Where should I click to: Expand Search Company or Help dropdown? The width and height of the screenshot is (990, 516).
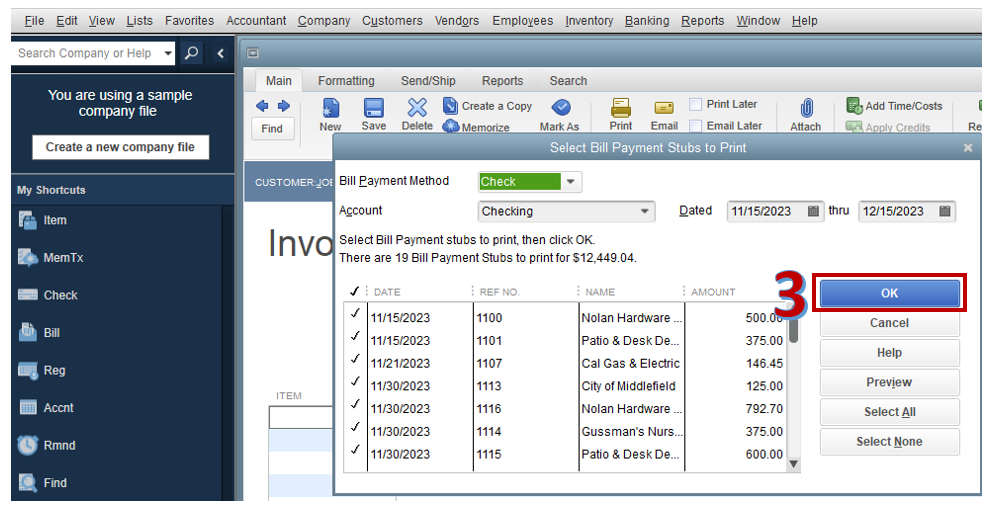pos(167,53)
